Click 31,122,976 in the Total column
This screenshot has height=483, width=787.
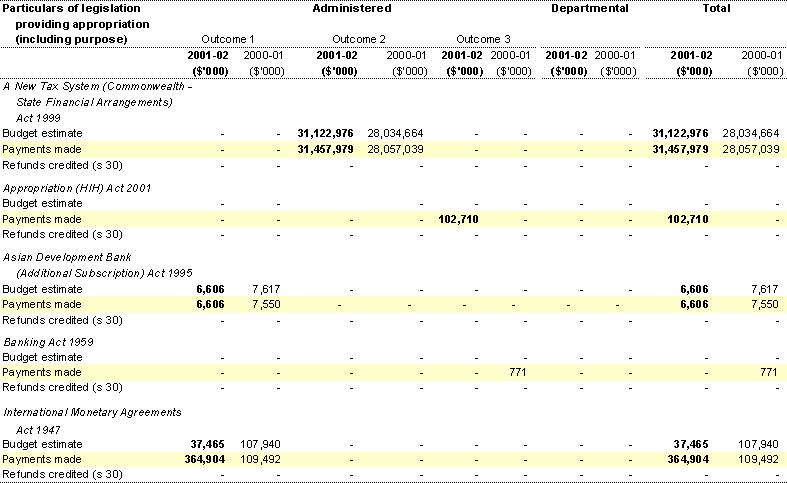click(680, 133)
